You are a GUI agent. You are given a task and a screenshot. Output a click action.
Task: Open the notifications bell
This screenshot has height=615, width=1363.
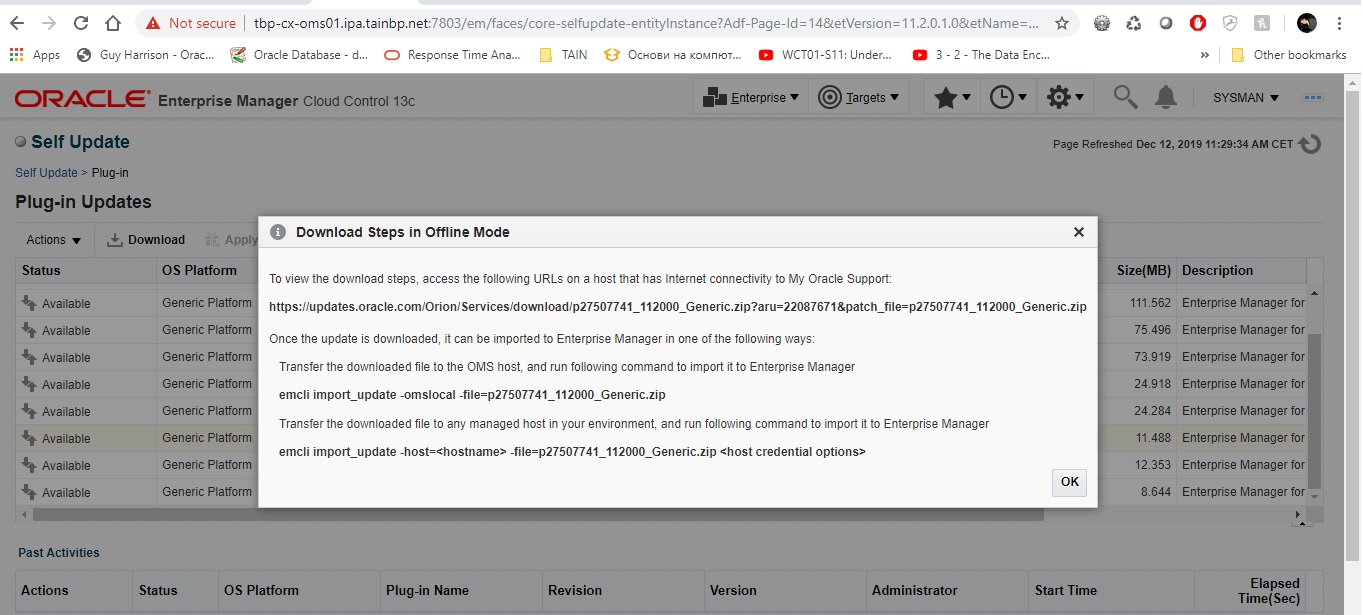click(1165, 97)
